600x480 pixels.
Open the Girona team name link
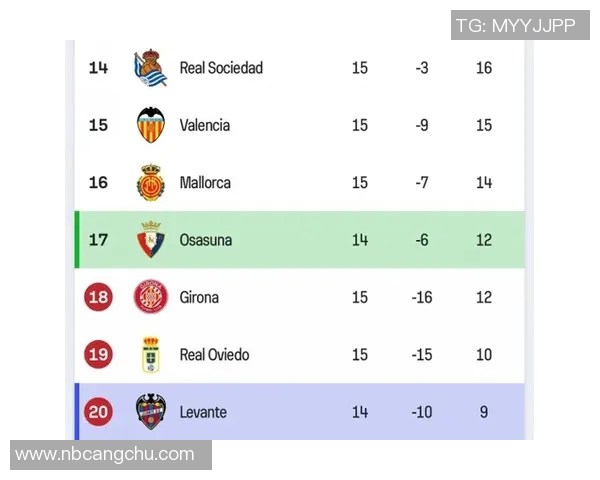click(x=199, y=297)
